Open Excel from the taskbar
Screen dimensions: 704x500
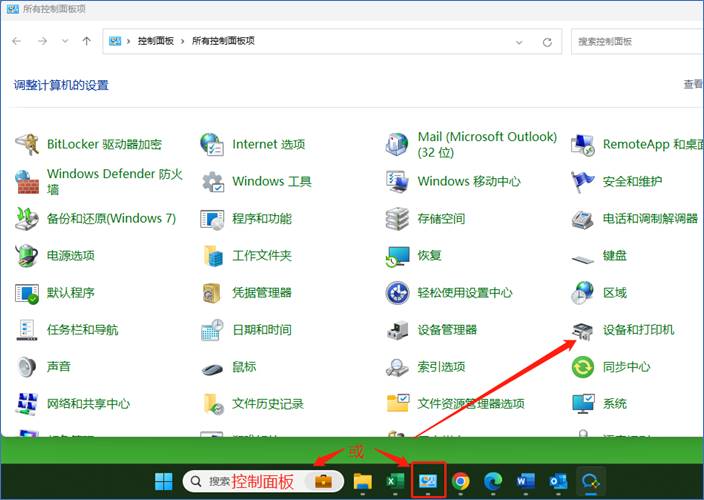[x=395, y=482]
